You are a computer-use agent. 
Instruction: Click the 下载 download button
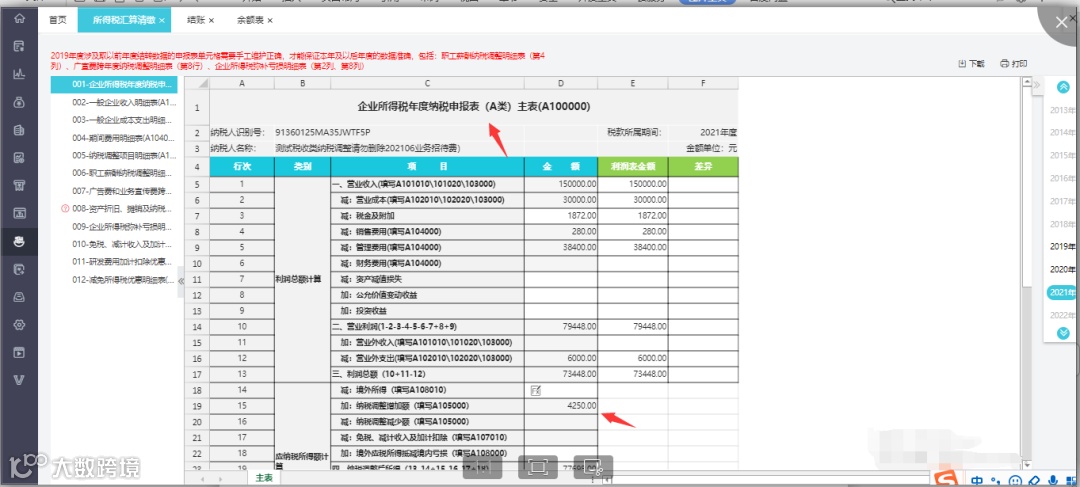[x=971, y=63]
